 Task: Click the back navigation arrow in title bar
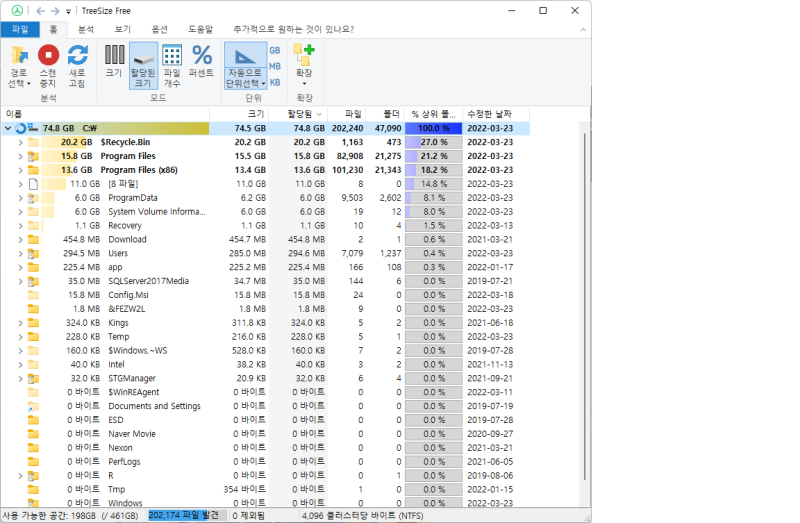(39, 10)
